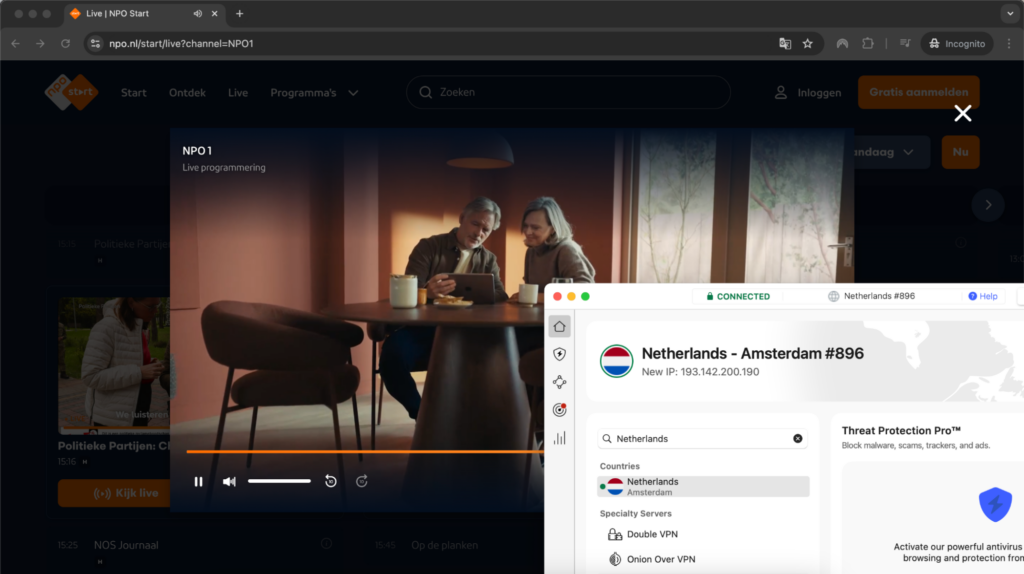Open the Vandaag day dropdown

point(891,152)
